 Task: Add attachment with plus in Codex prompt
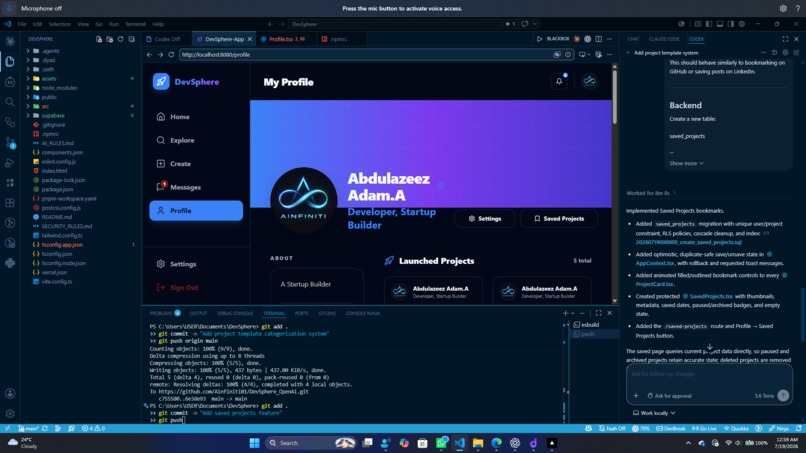[x=636, y=395]
